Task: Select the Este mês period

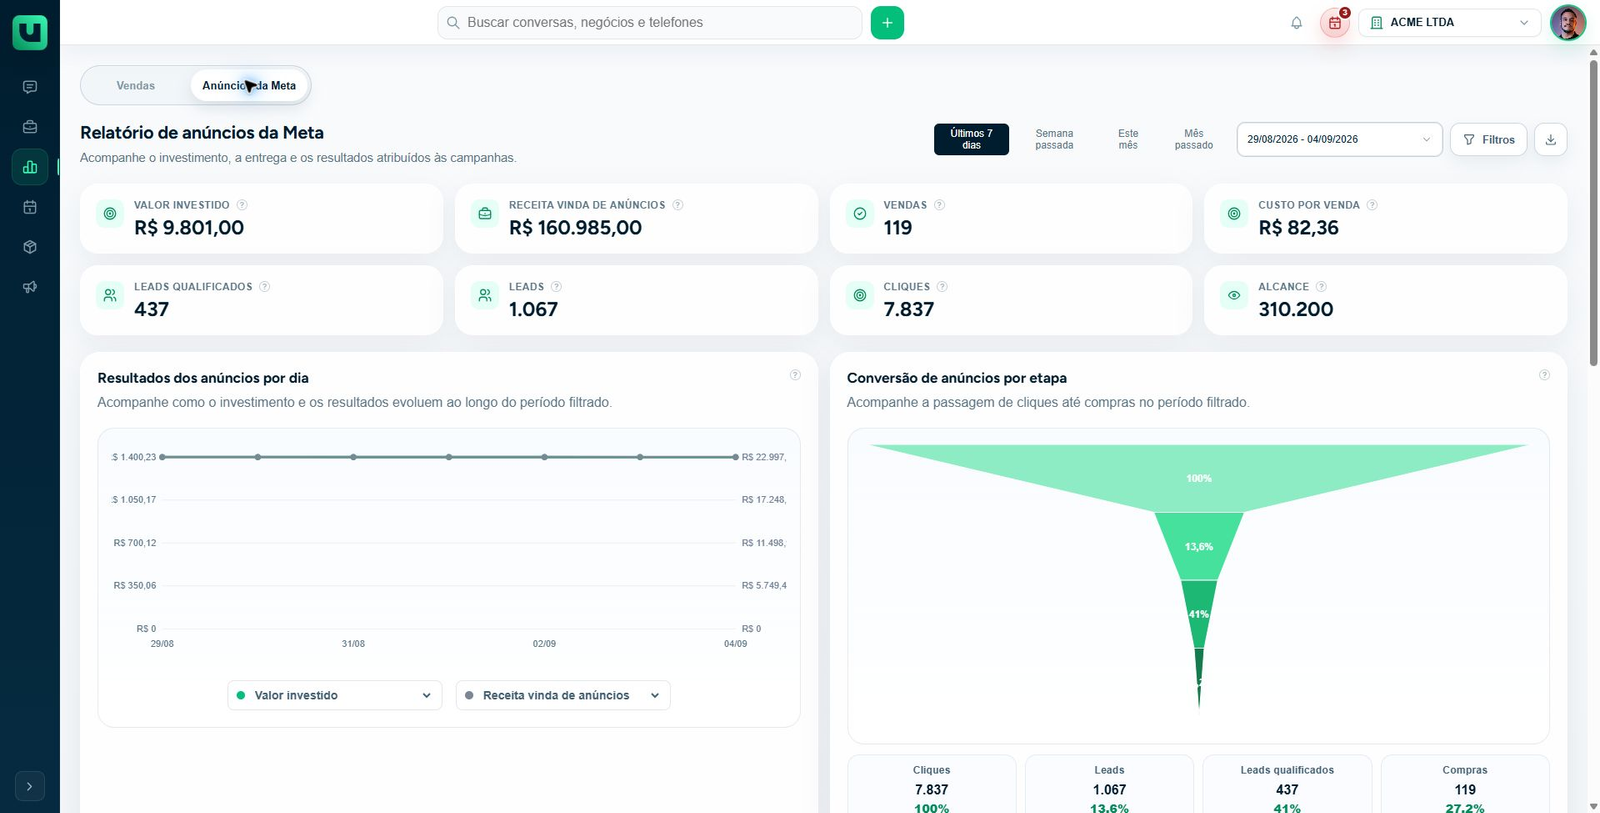Action: point(1128,139)
